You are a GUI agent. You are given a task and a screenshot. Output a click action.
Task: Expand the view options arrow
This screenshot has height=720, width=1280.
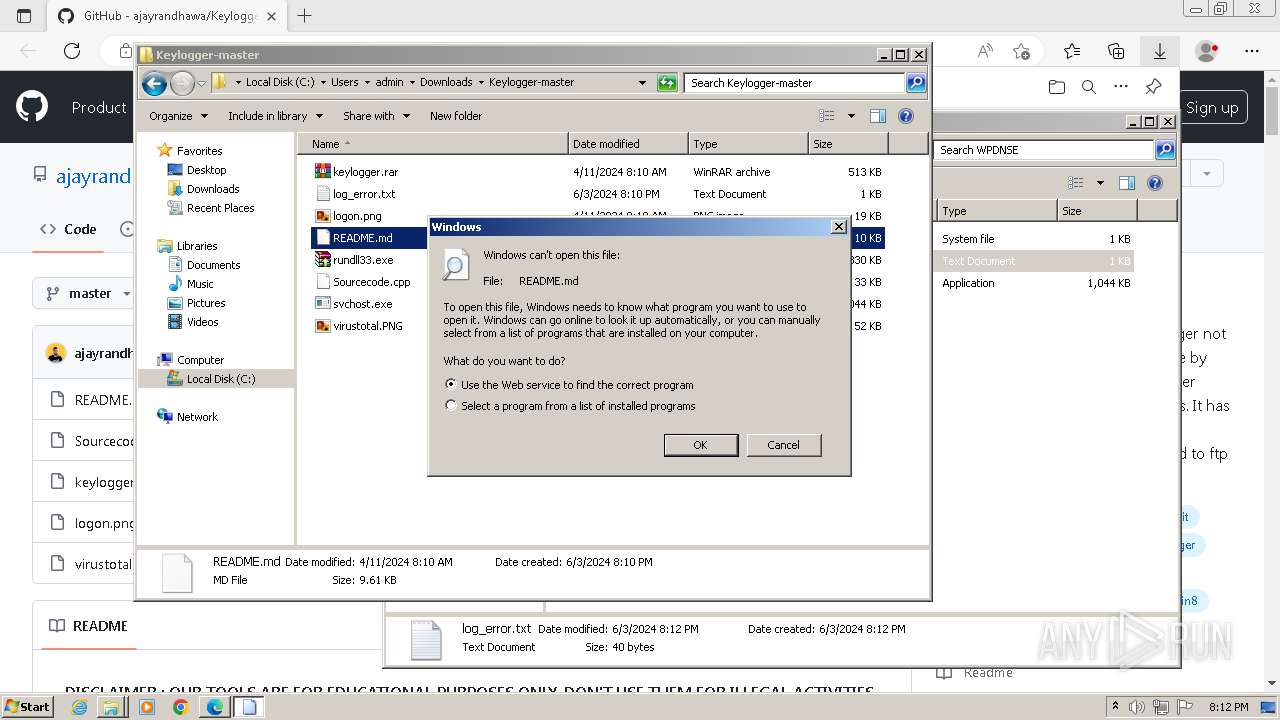[851, 116]
